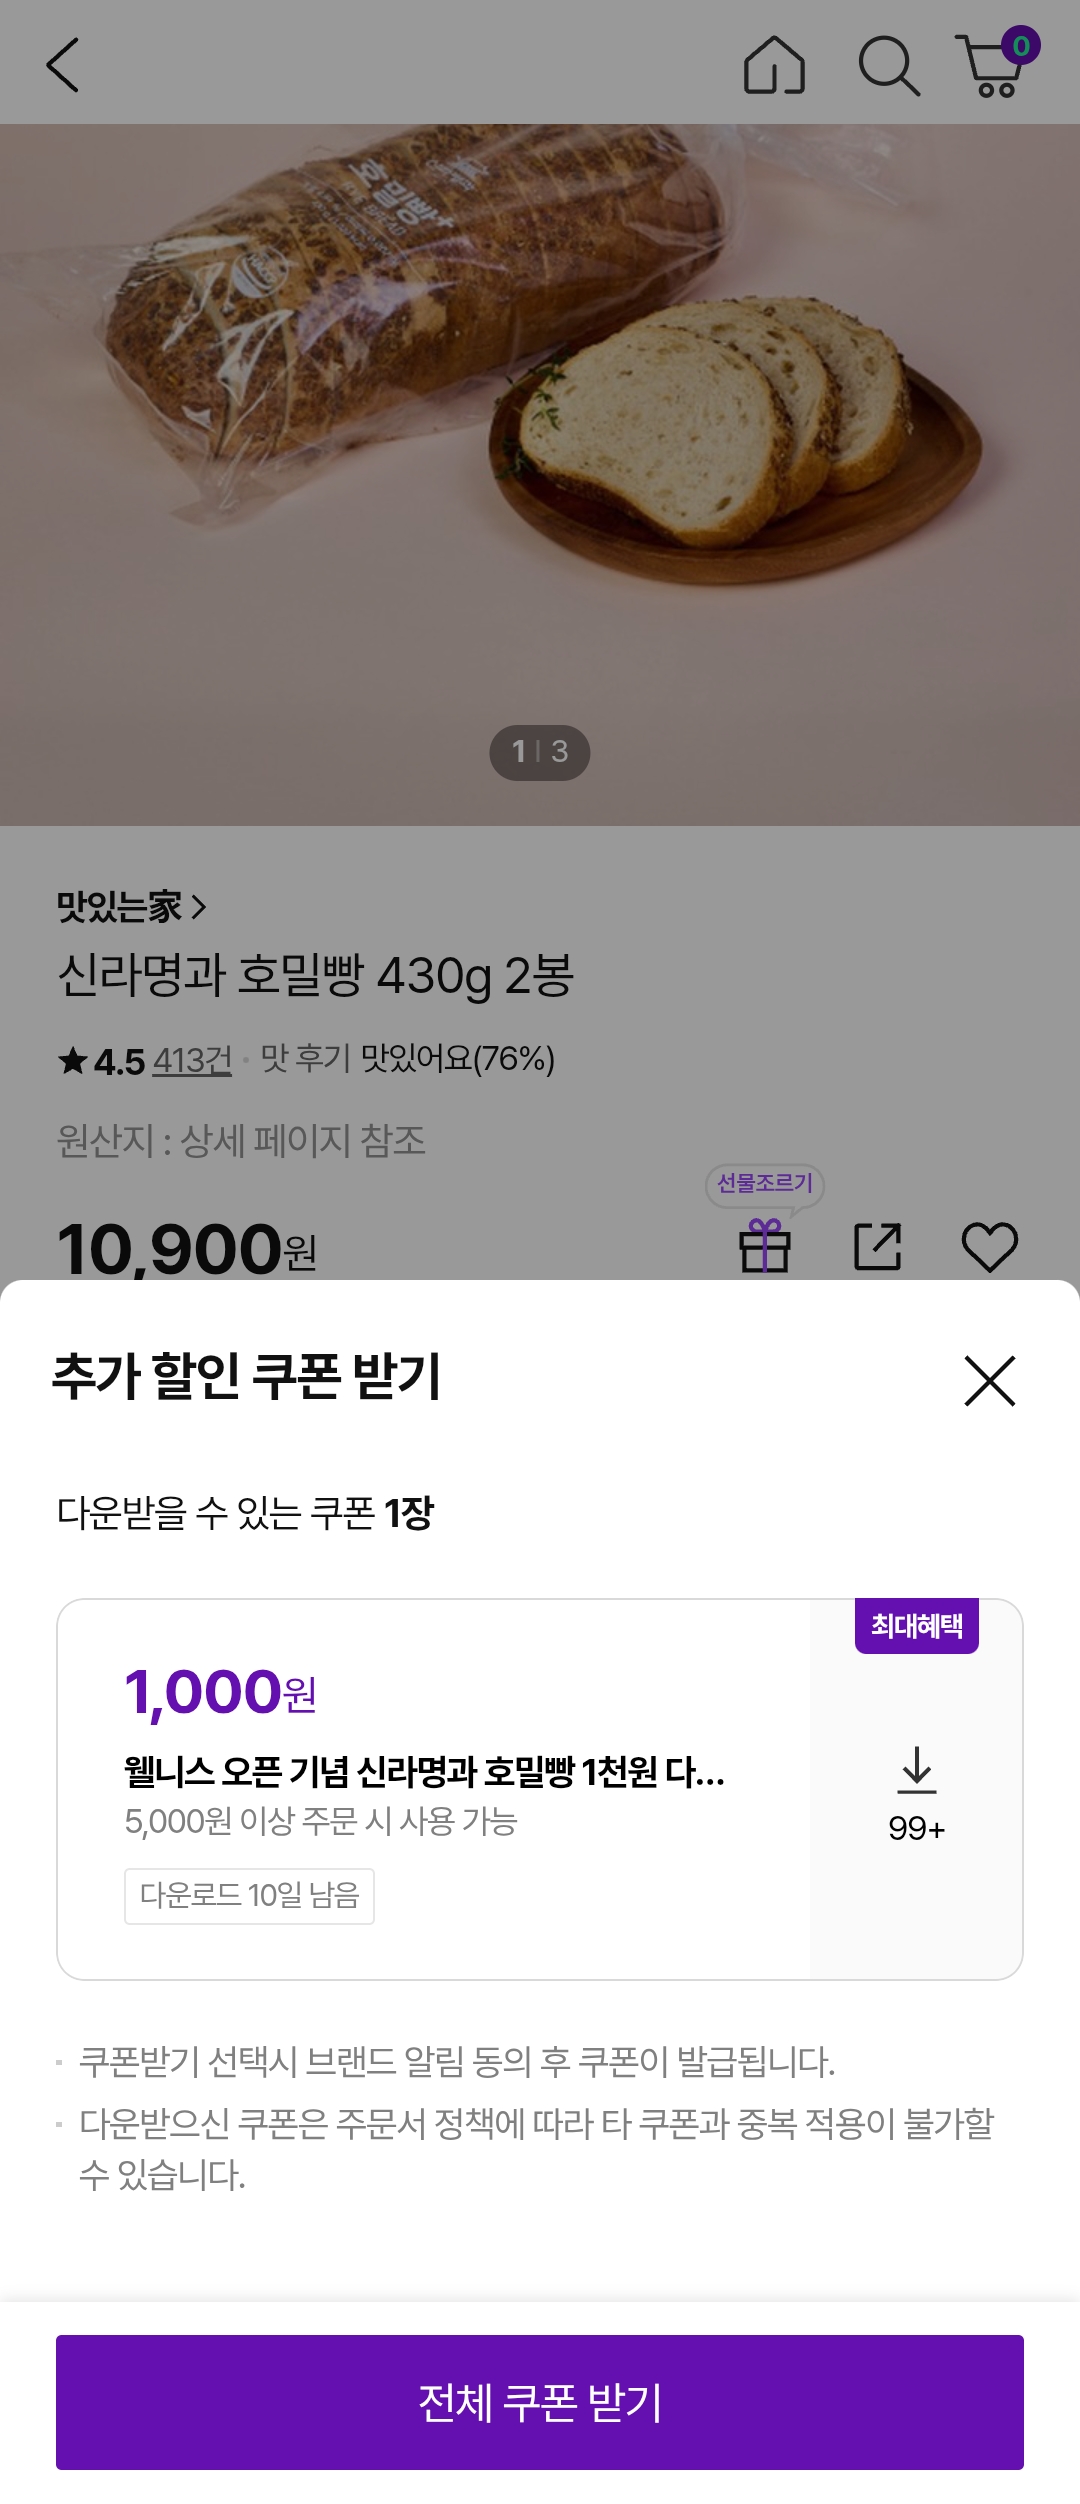This screenshot has height=2504, width=1080.
Task: Download the 1,000원 coupon
Action: coord(916,1790)
